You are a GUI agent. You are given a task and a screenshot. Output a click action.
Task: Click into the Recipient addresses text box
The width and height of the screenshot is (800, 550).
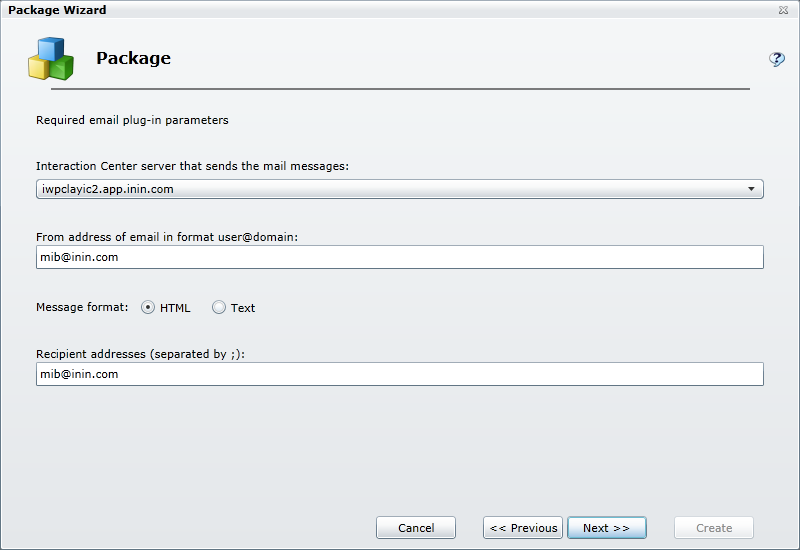click(400, 374)
